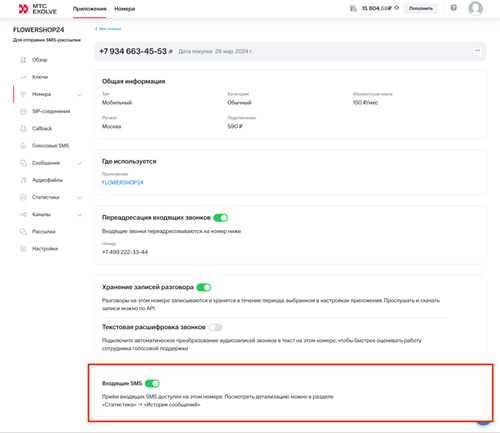Open Настройки settings icon in sidebar
The height and width of the screenshot is (433, 500).
23,249
